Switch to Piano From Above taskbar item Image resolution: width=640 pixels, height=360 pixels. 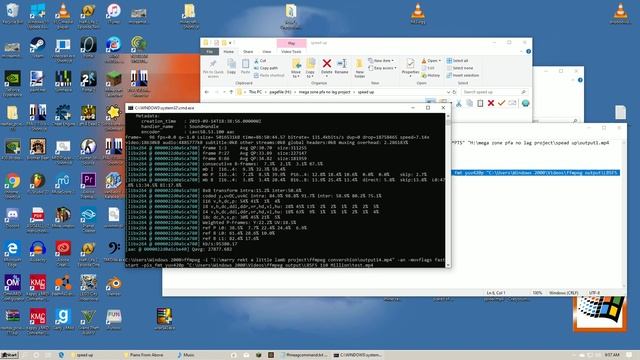click(143, 355)
